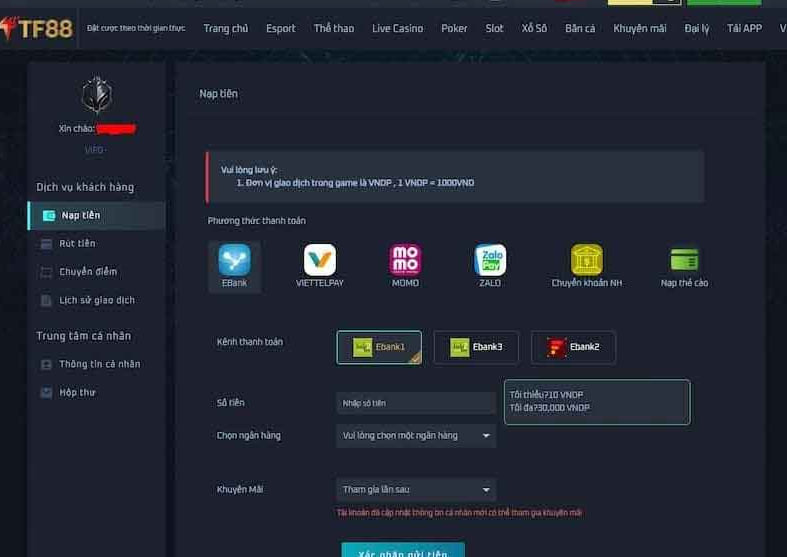This screenshot has width=787, height=557.
Task: Click the VNDP exchange rate note
Action: point(355,183)
